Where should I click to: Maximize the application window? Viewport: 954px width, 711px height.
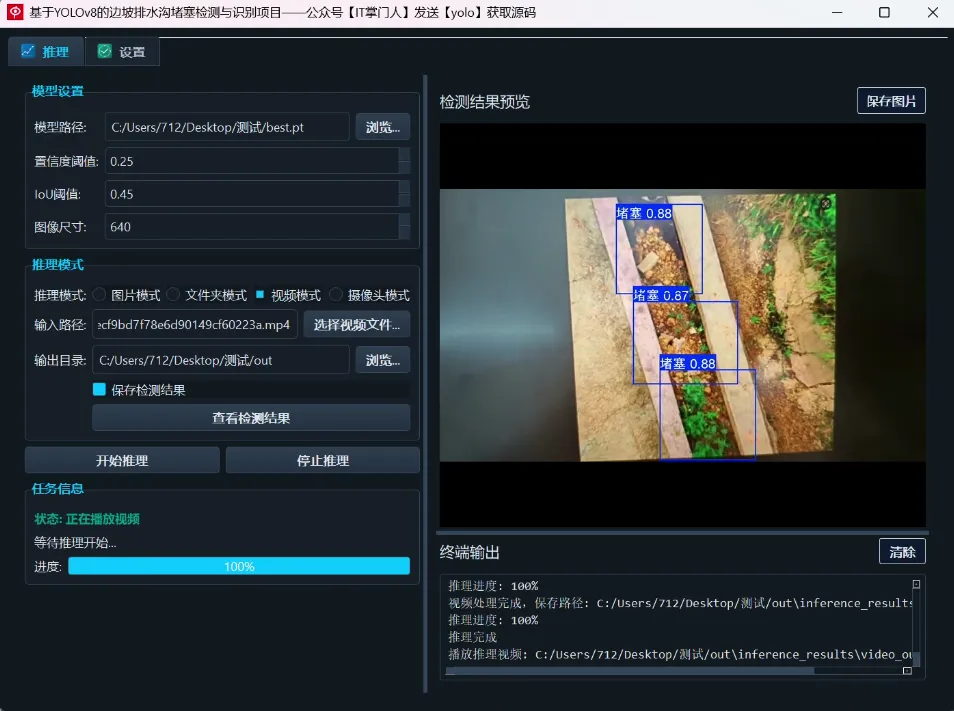click(885, 12)
